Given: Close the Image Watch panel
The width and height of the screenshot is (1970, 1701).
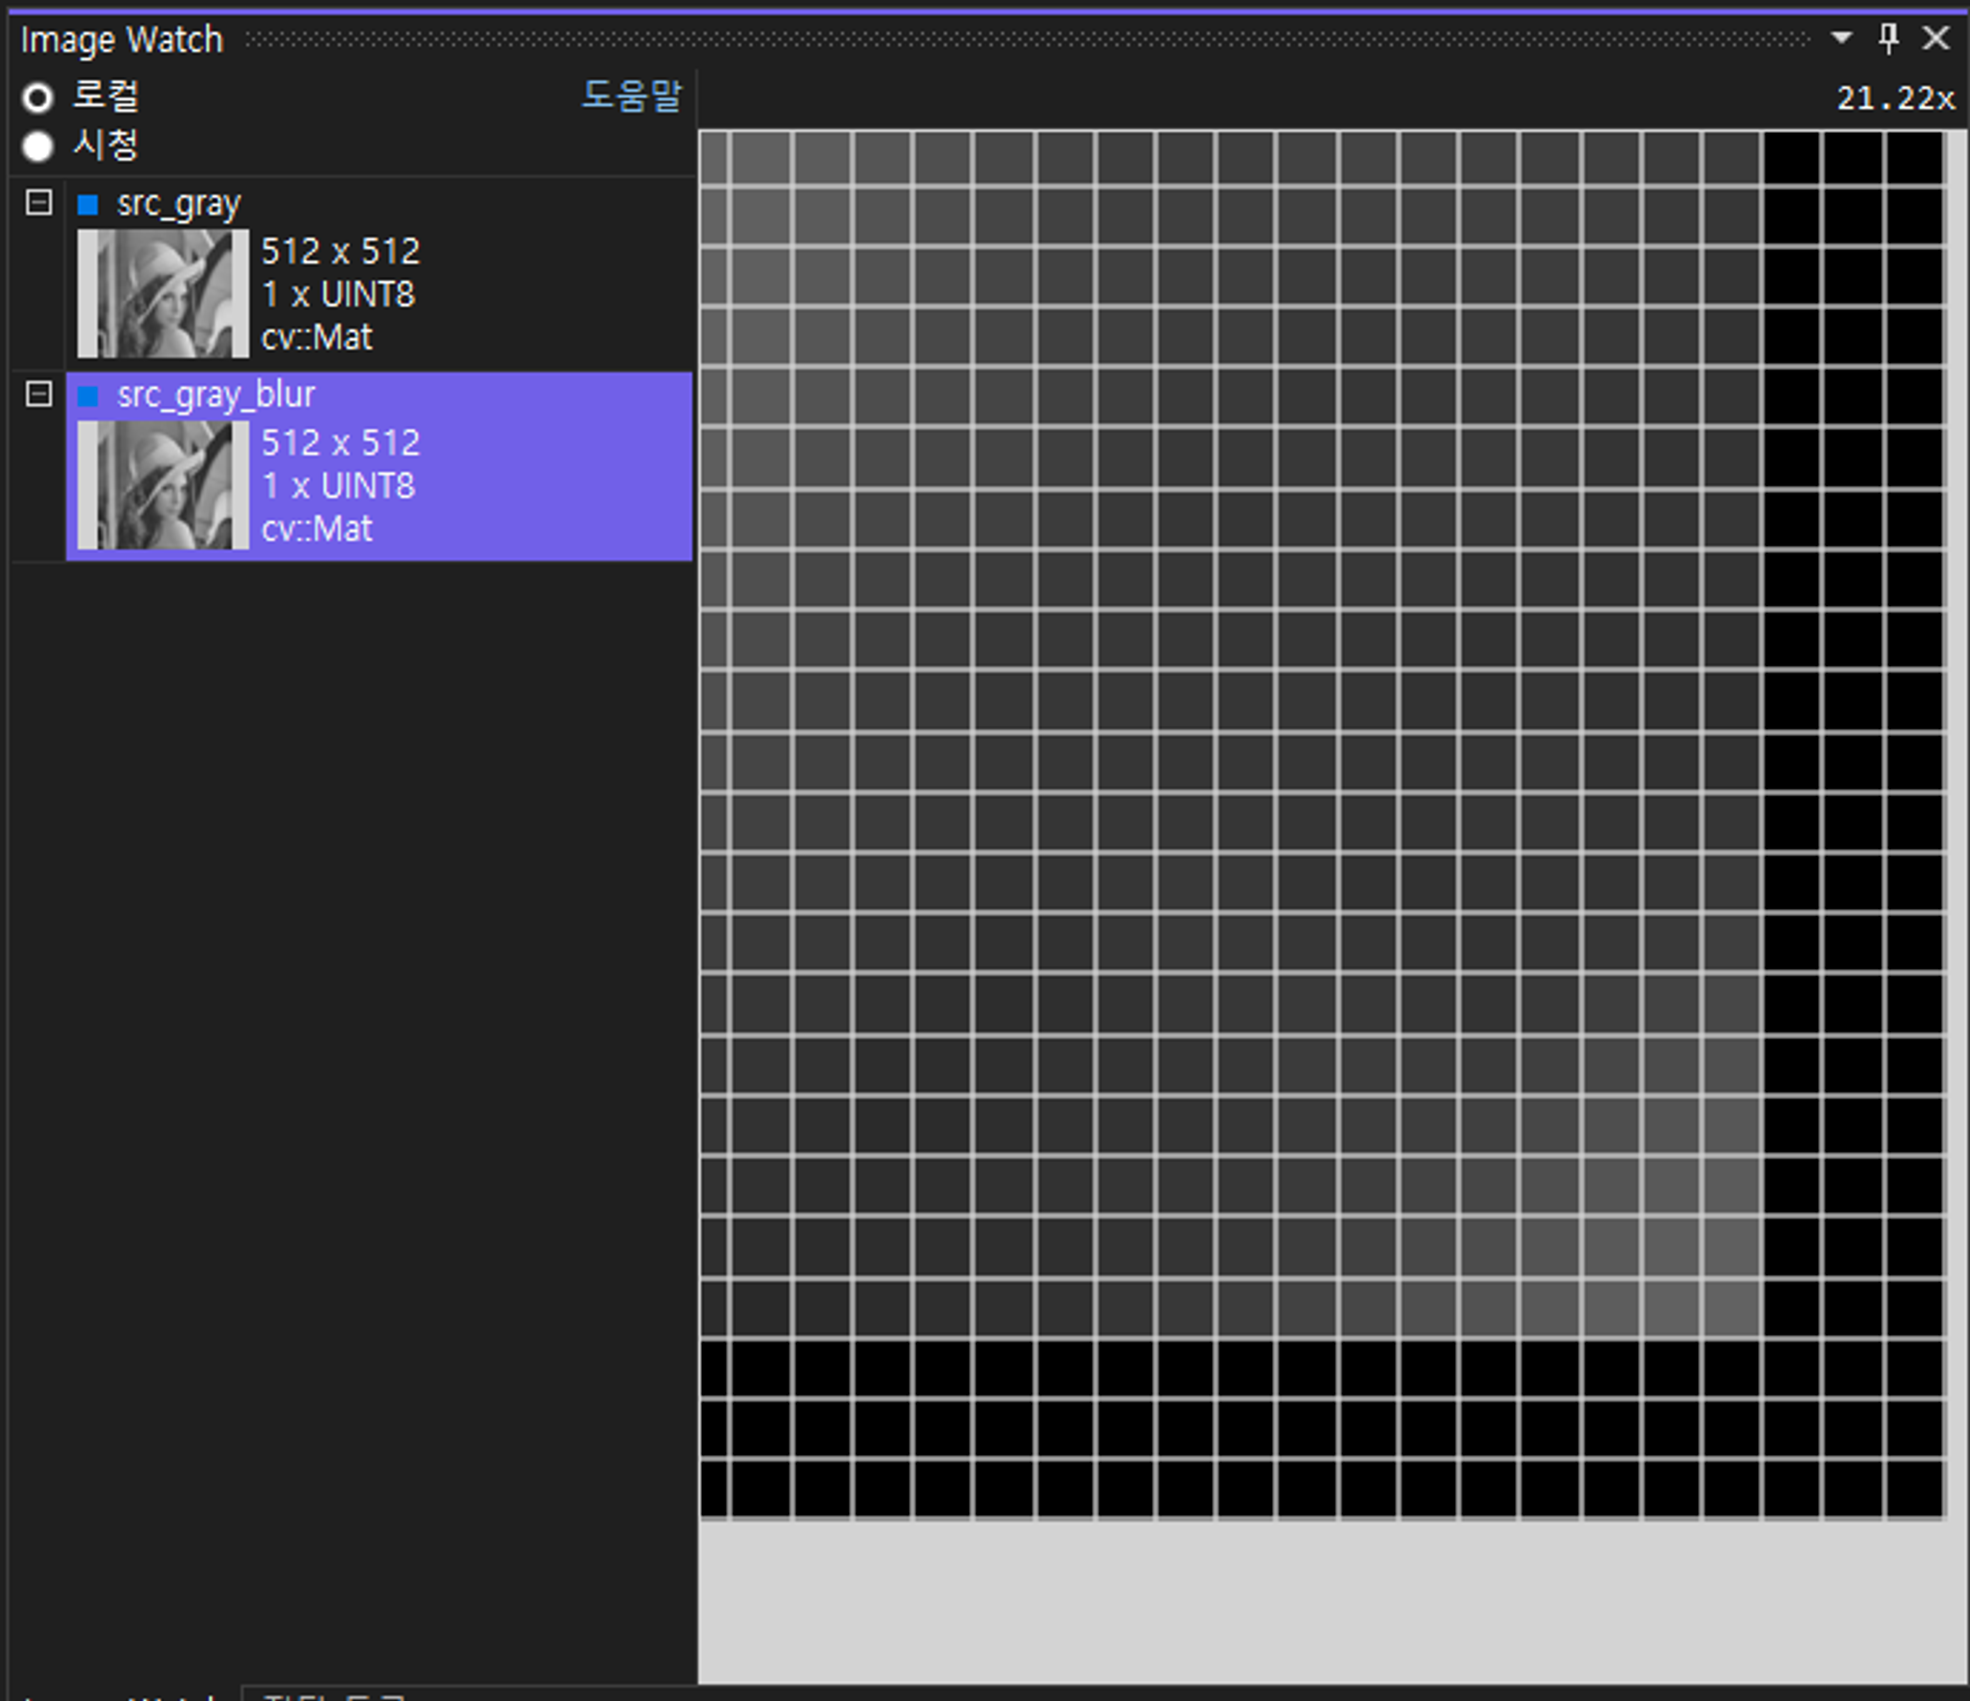Looking at the screenshot, I should (1936, 38).
